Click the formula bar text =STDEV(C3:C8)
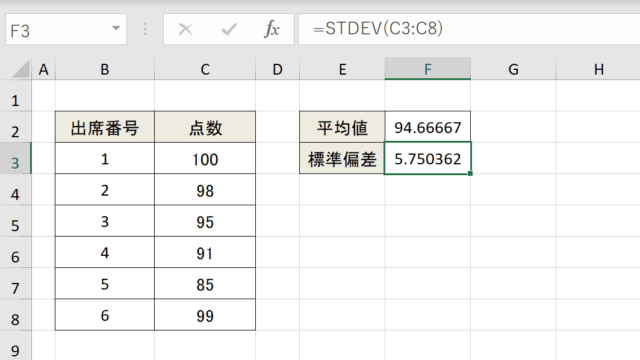 pos(378,29)
